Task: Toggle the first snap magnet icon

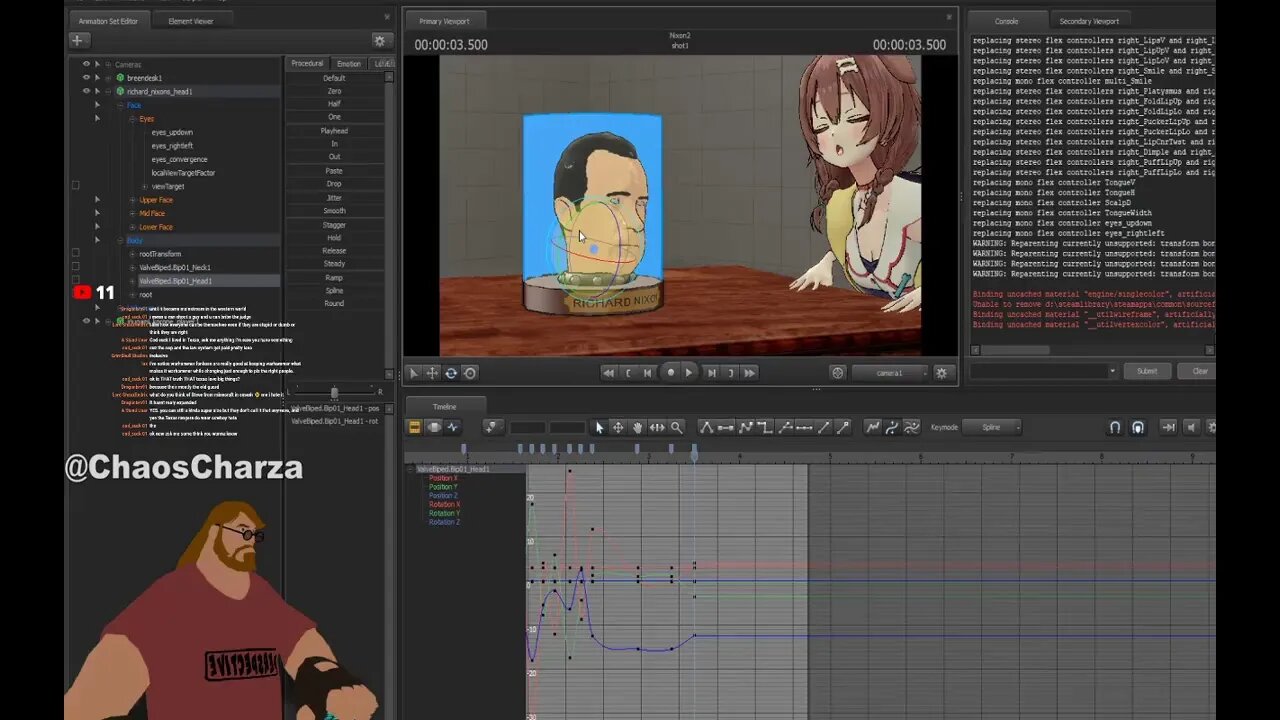Action: [1115, 427]
